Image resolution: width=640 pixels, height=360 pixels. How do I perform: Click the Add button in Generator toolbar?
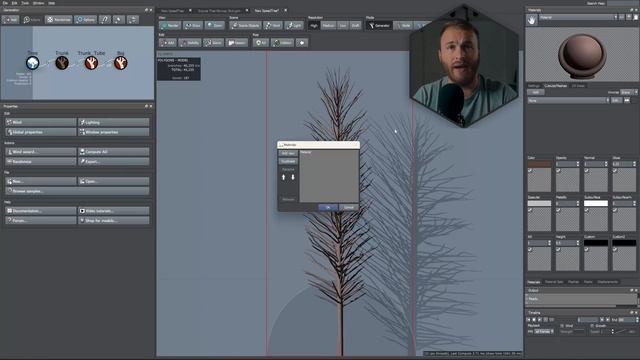coord(10,20)
